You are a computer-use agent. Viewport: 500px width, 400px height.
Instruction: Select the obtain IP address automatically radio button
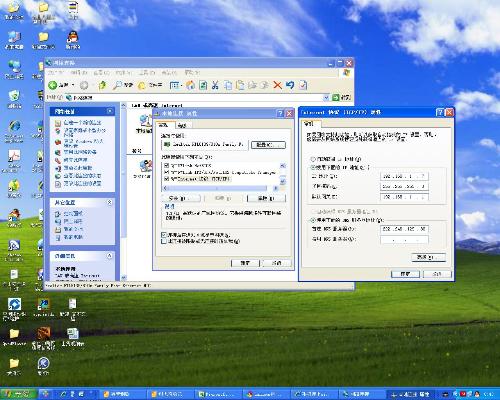point(313,159)
